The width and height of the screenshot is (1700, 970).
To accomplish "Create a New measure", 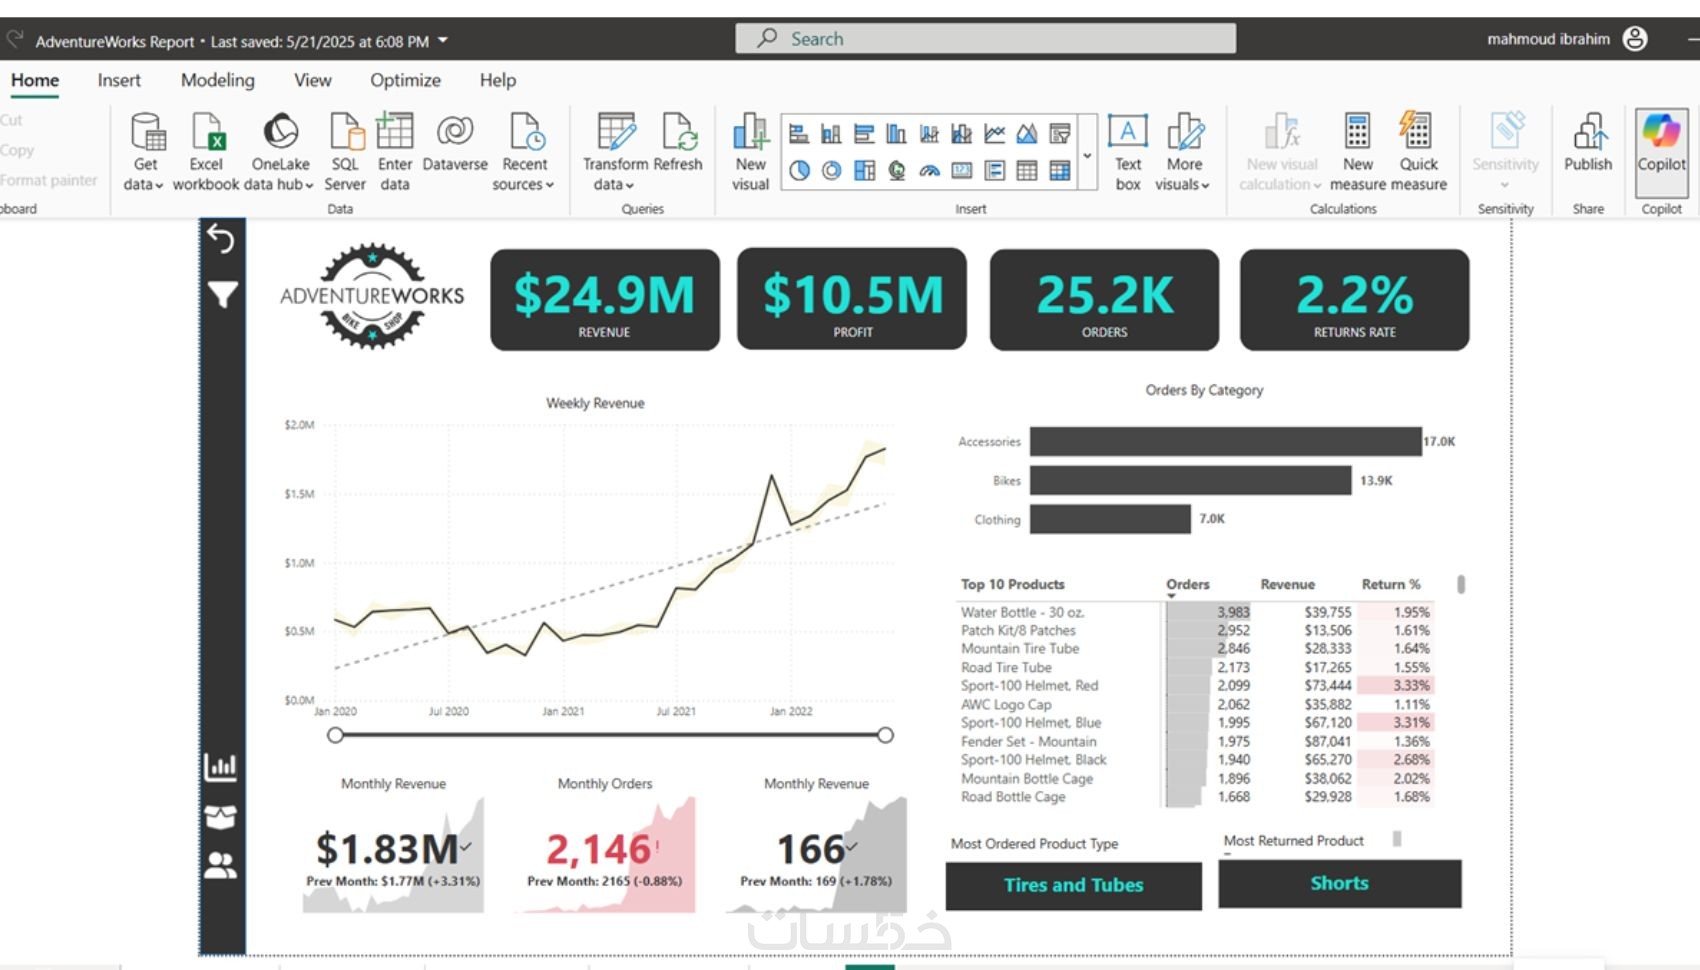I will click(x=1357, y=152).
